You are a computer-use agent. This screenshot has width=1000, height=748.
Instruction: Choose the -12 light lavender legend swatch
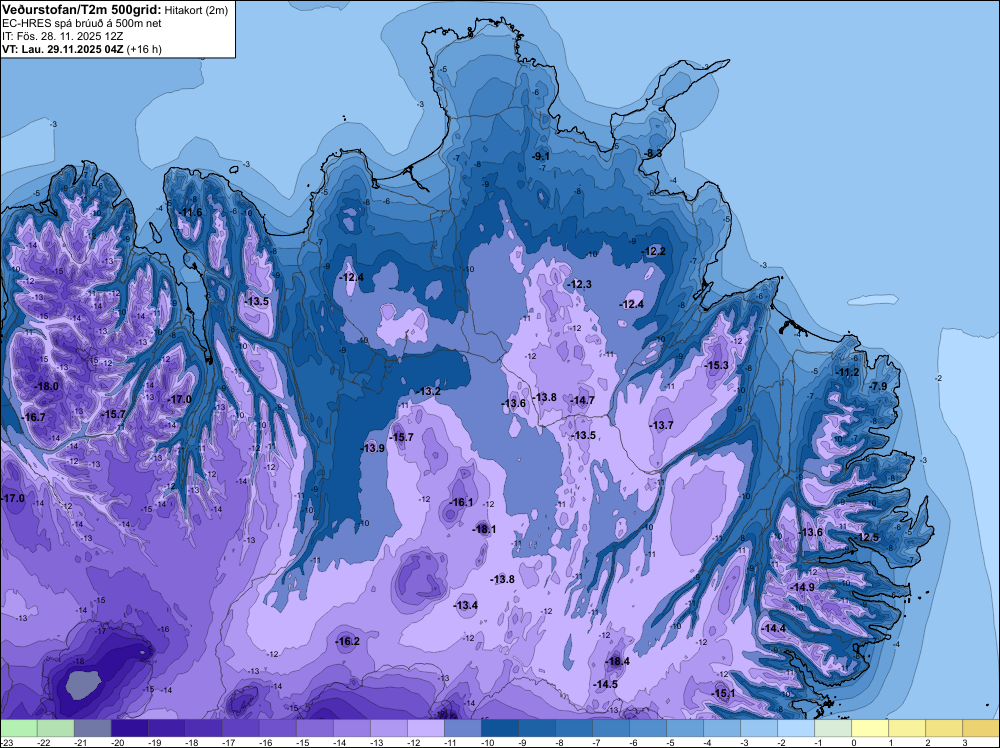click(x=425, y=728)
